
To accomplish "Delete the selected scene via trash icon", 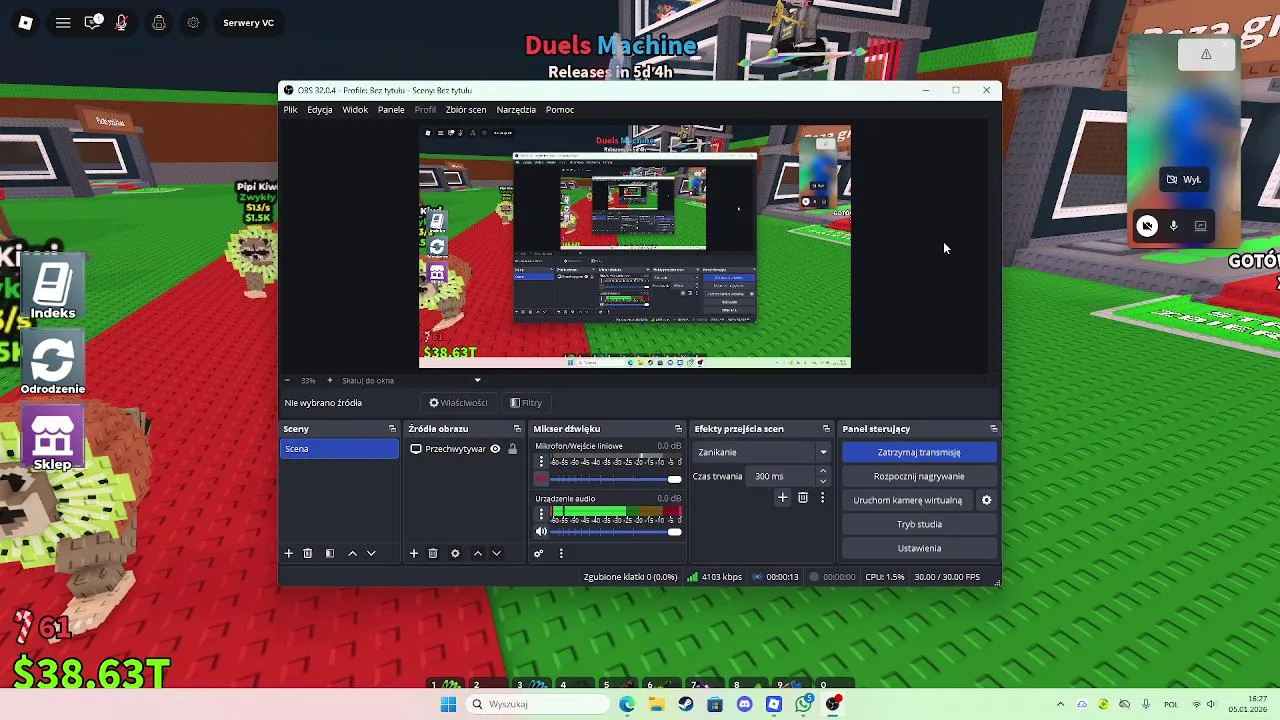I will tap(308, 553).
